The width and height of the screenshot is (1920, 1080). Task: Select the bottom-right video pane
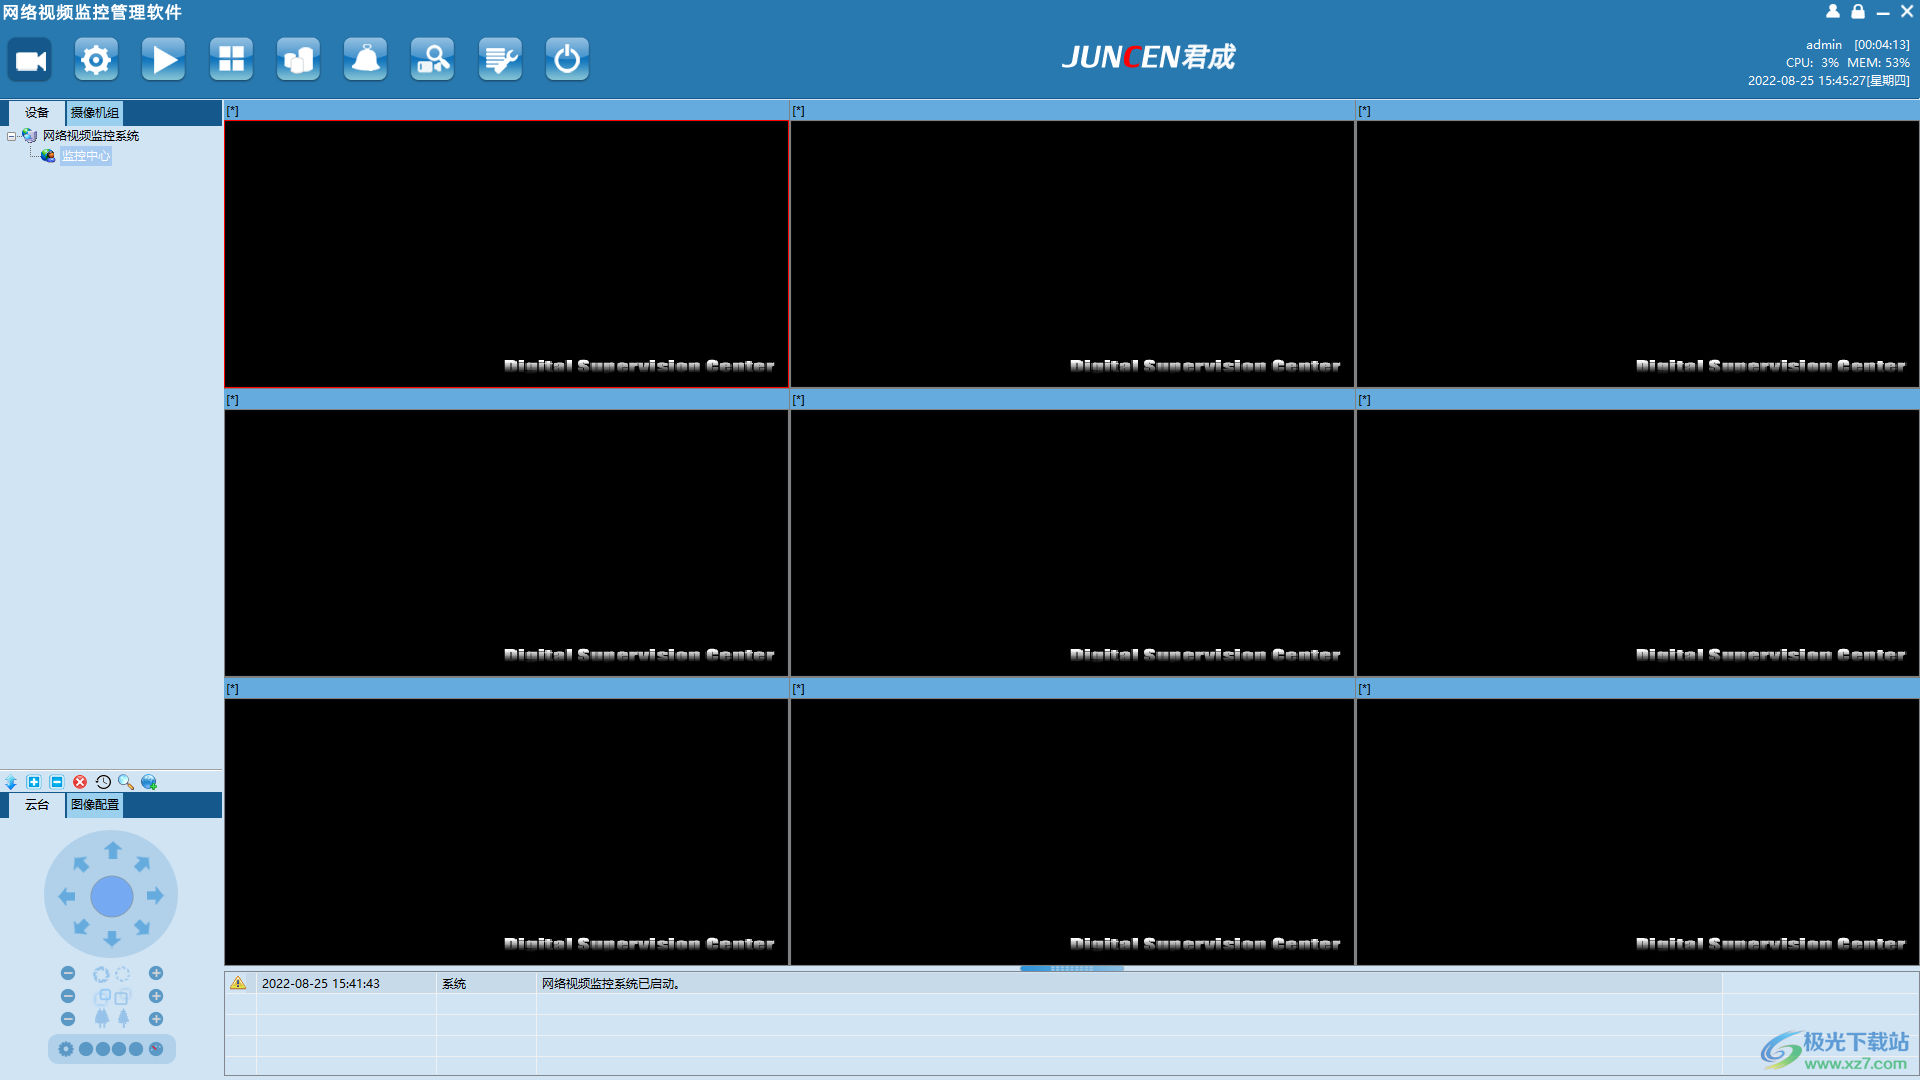1638,832
